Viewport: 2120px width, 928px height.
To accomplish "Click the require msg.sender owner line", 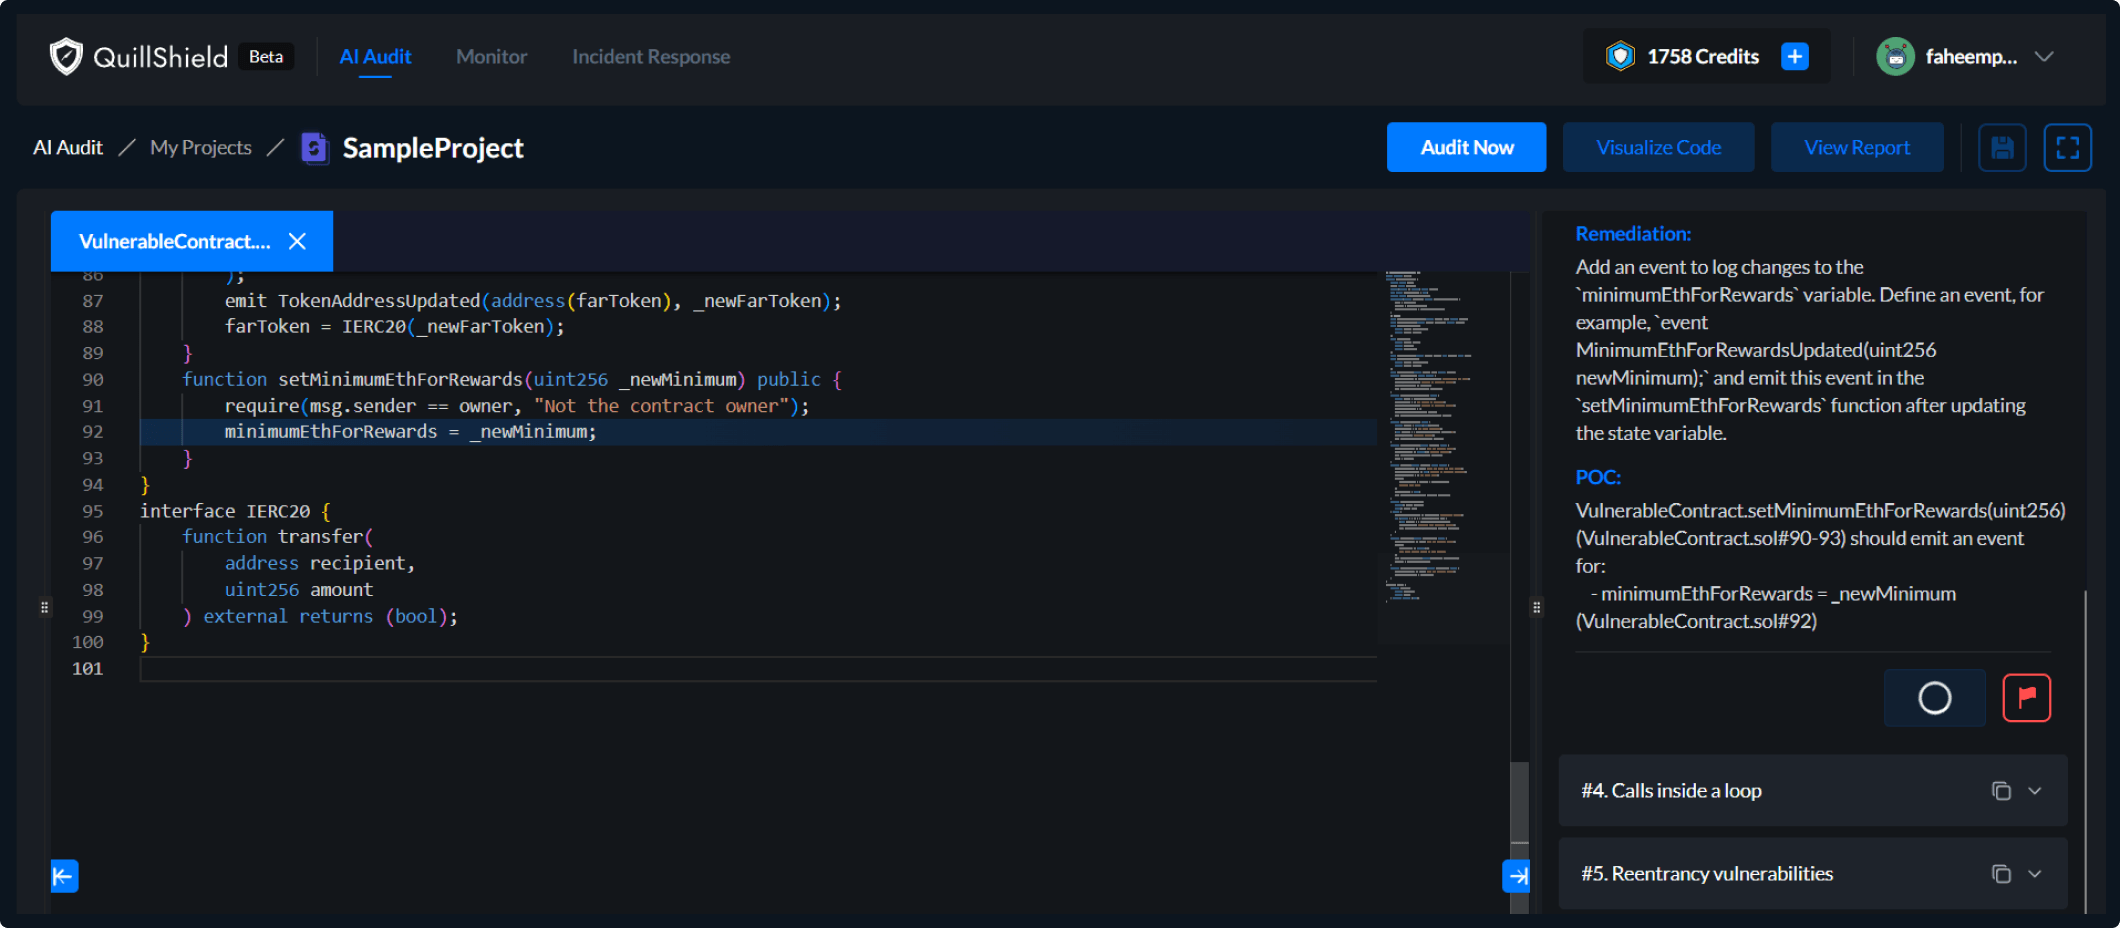I will [x=517, y=406].
